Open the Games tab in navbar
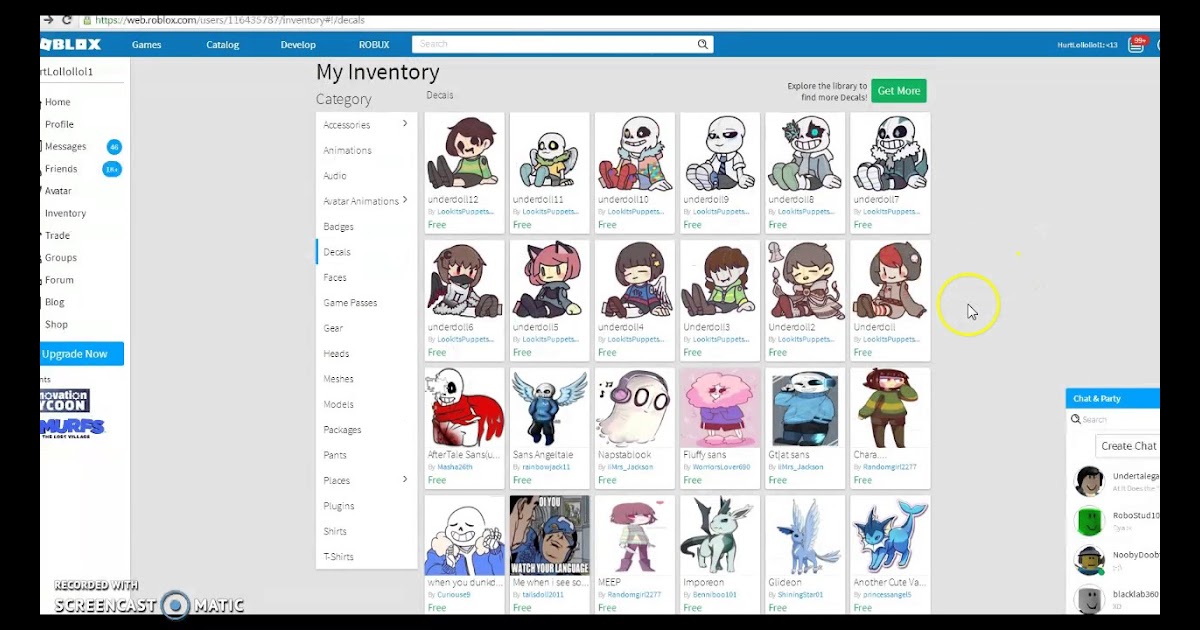Viewport: 1200px width, 630px height. (147, 44)
